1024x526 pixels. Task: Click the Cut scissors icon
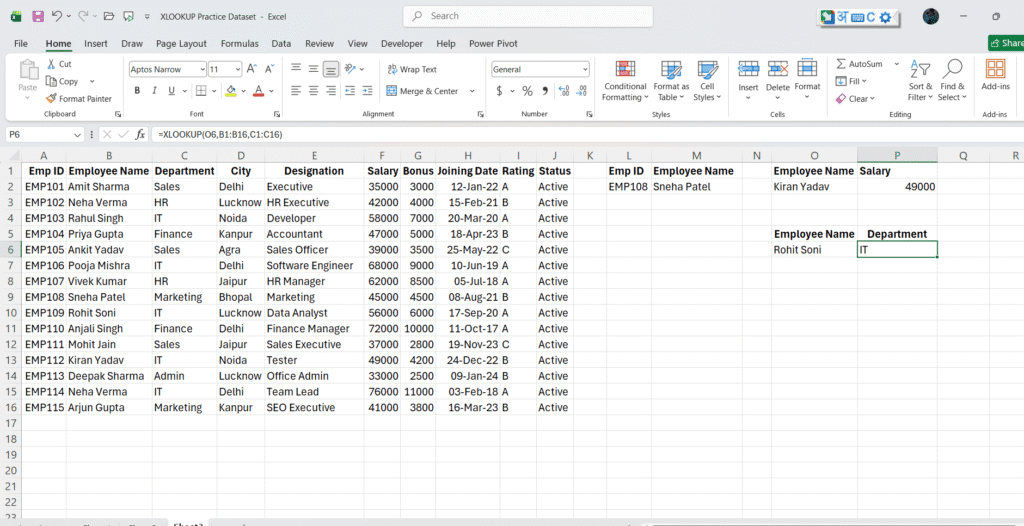point(52,64)
